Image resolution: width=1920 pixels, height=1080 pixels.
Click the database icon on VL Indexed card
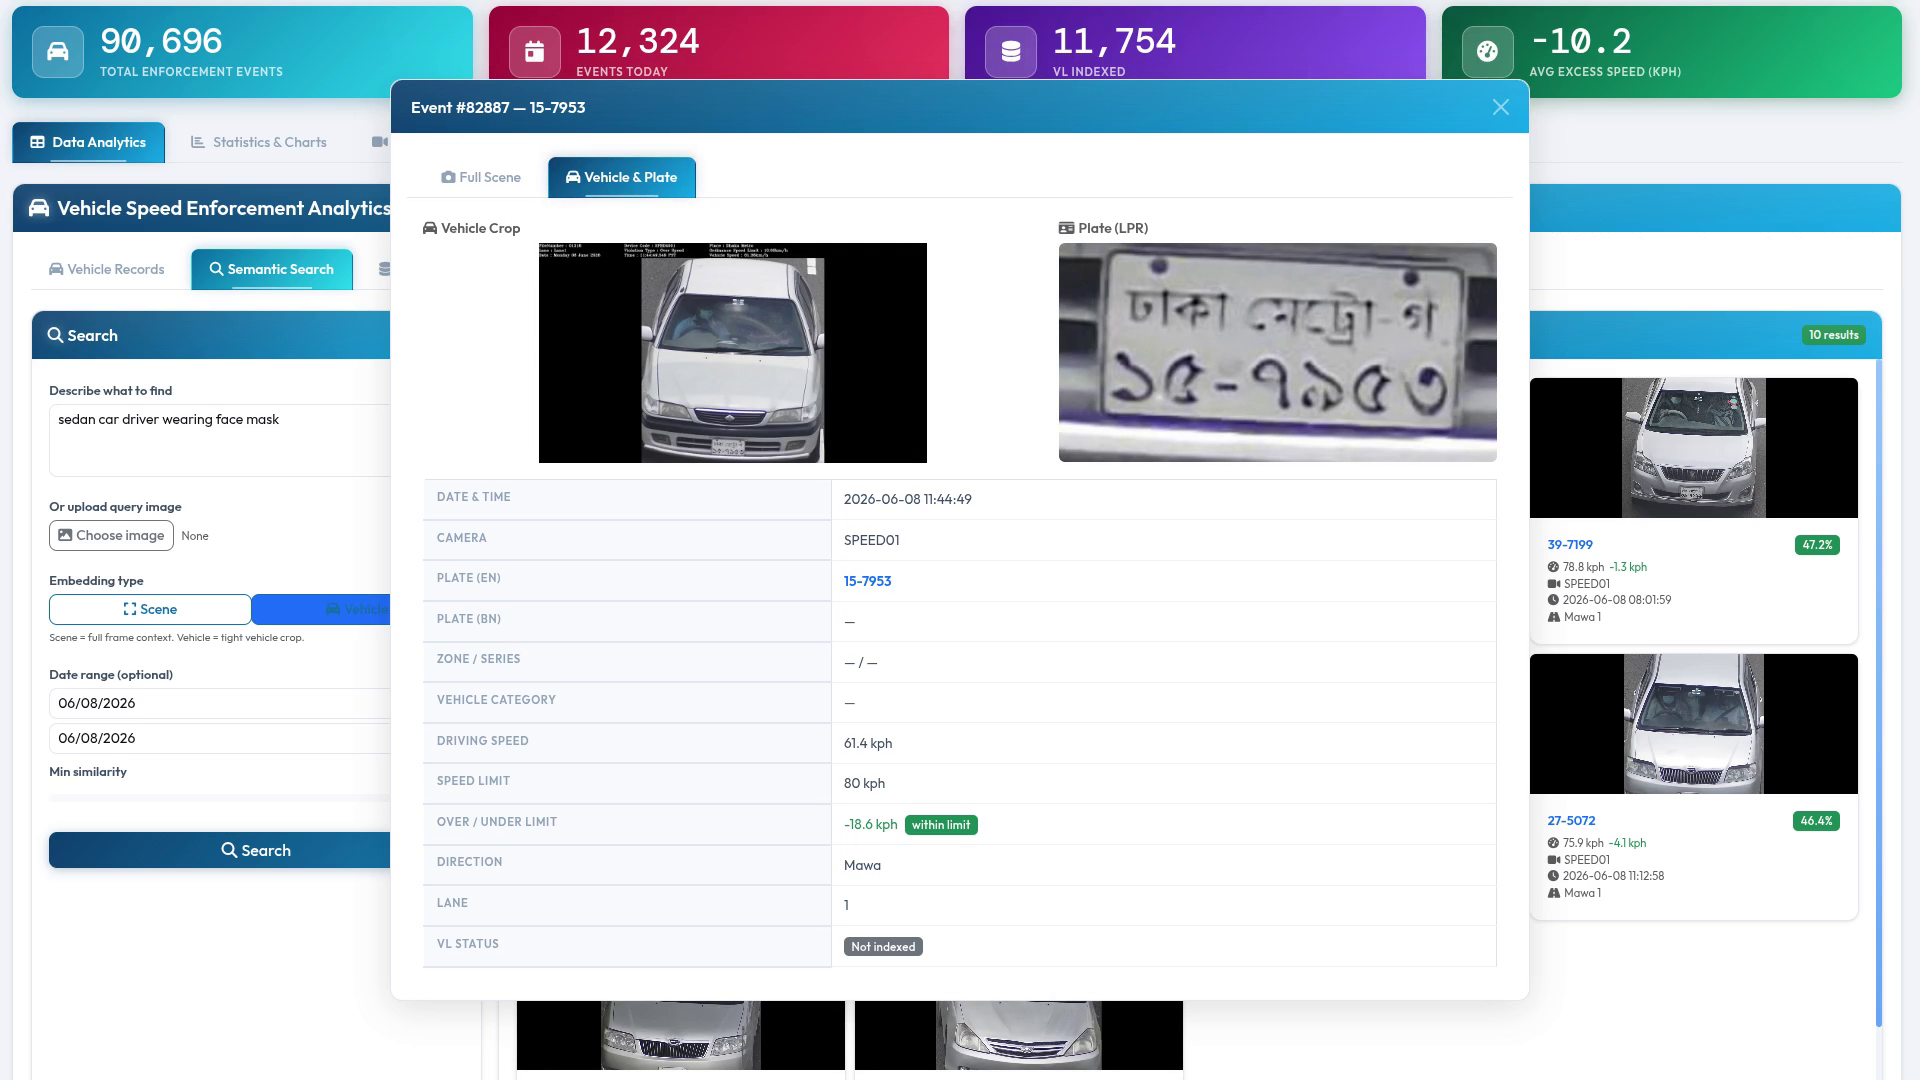click(1011, 52)
